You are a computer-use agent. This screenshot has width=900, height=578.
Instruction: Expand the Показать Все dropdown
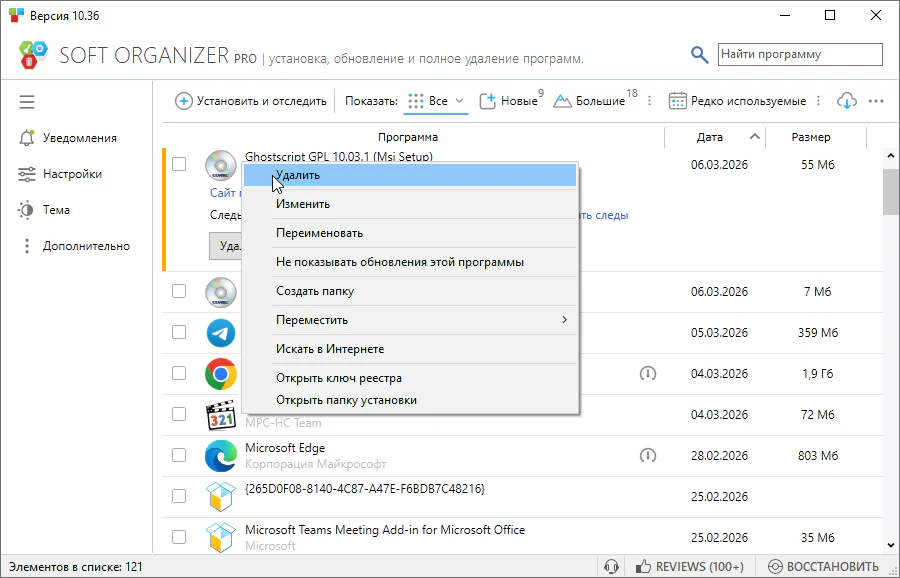tap(437, 101)
